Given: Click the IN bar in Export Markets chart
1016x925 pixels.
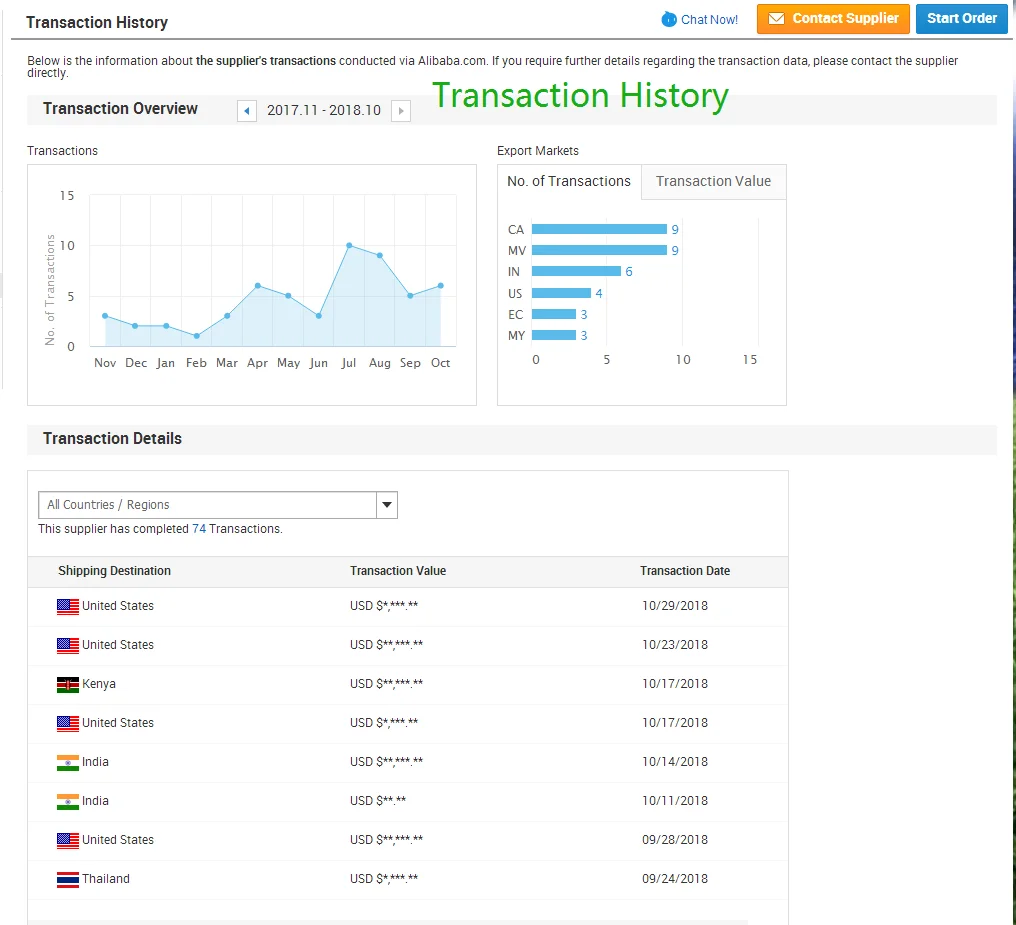Looking at the screenshot, I should [x=576, y=272].
